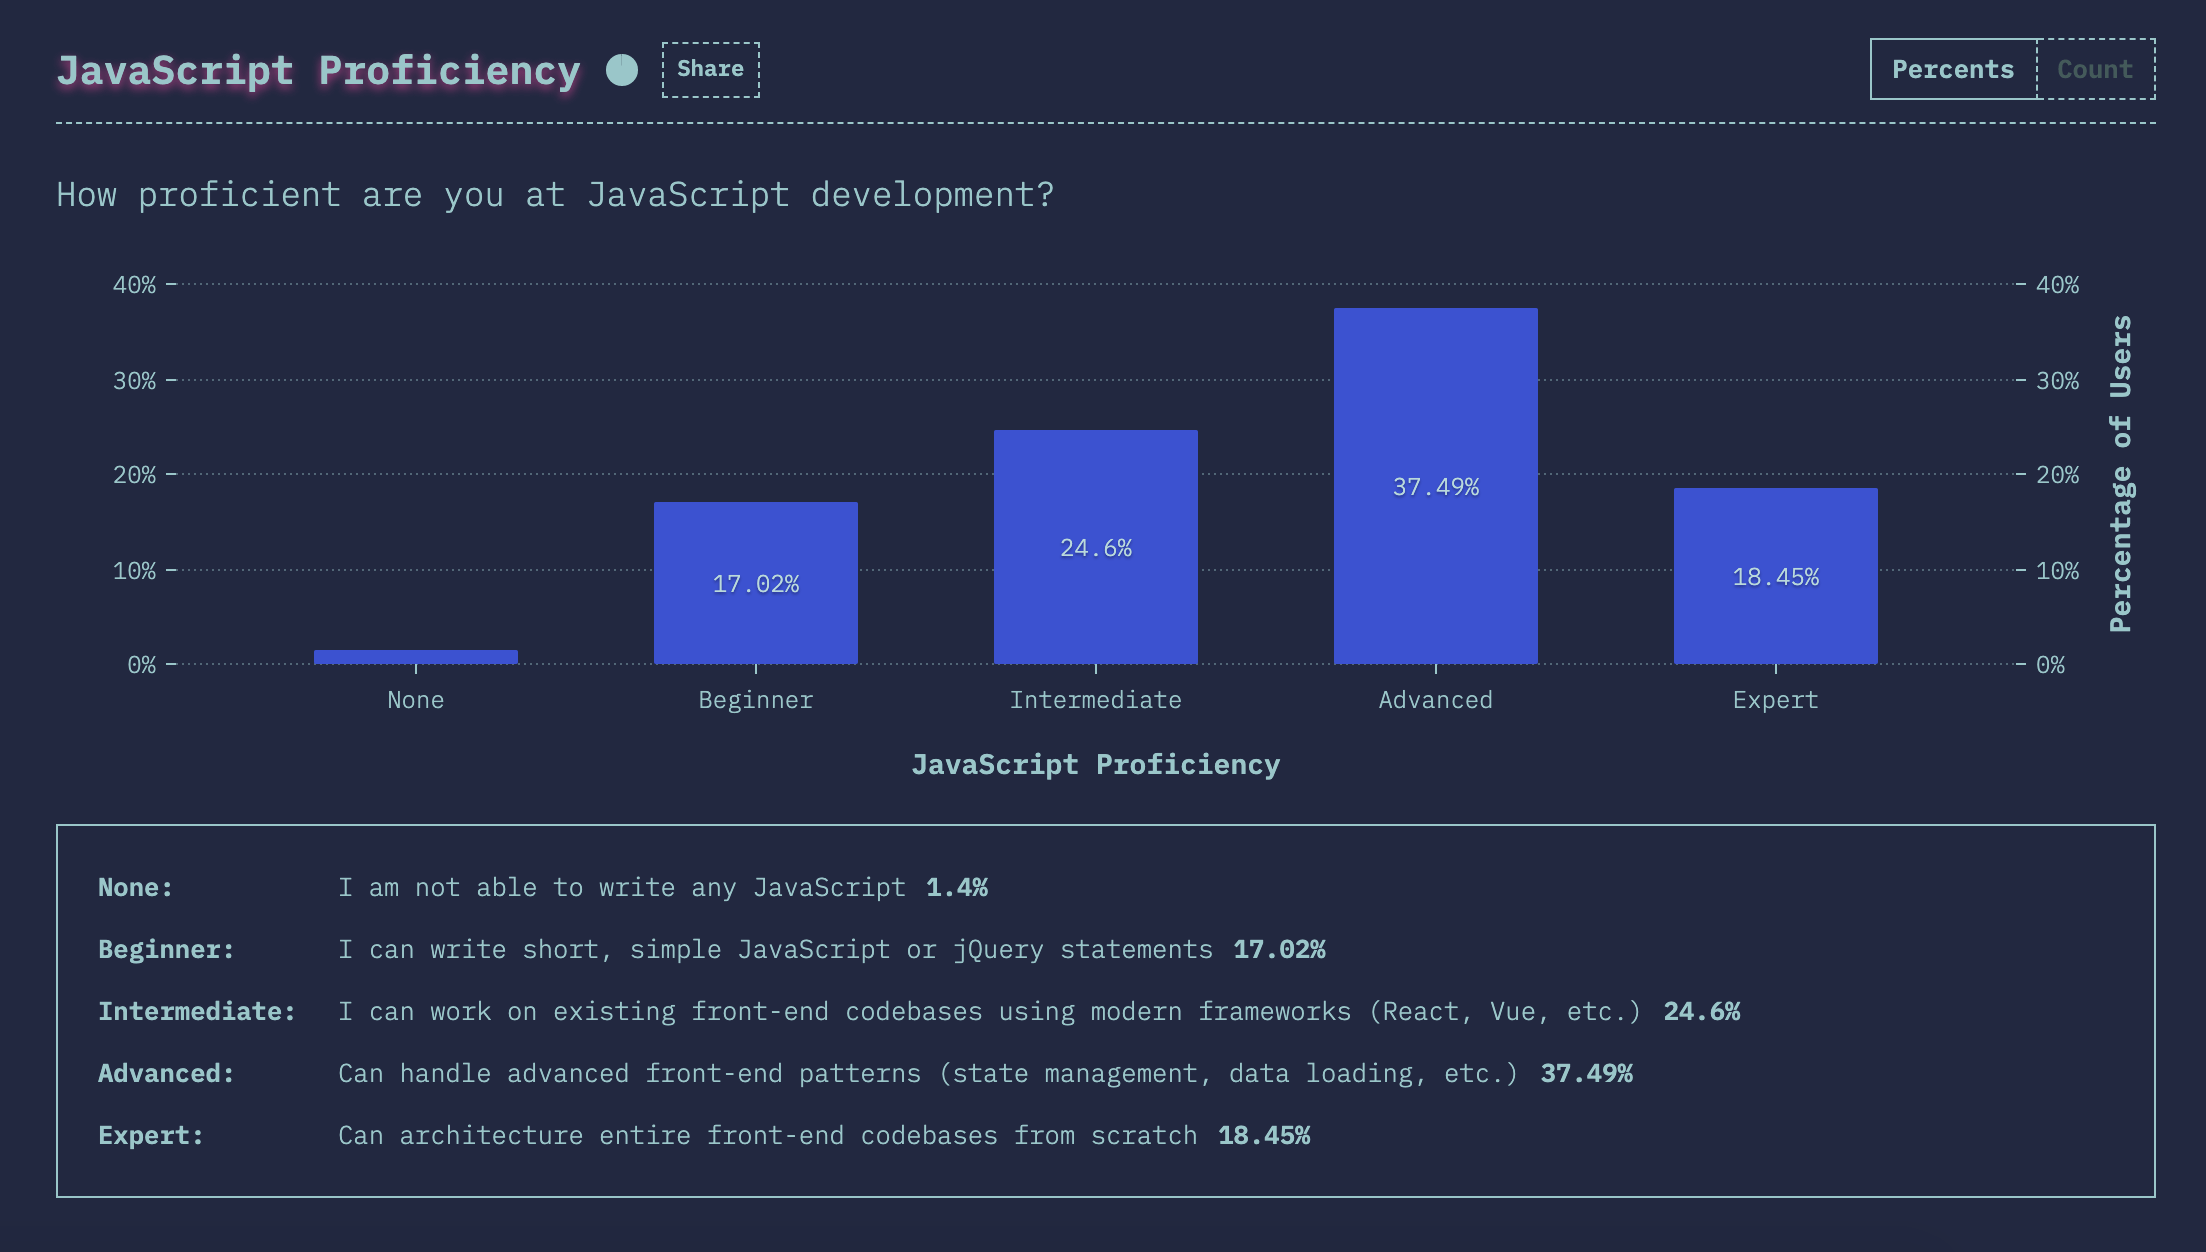Click the Expert axis label
The image size is (2206, 1252).
click(1776, 700)
